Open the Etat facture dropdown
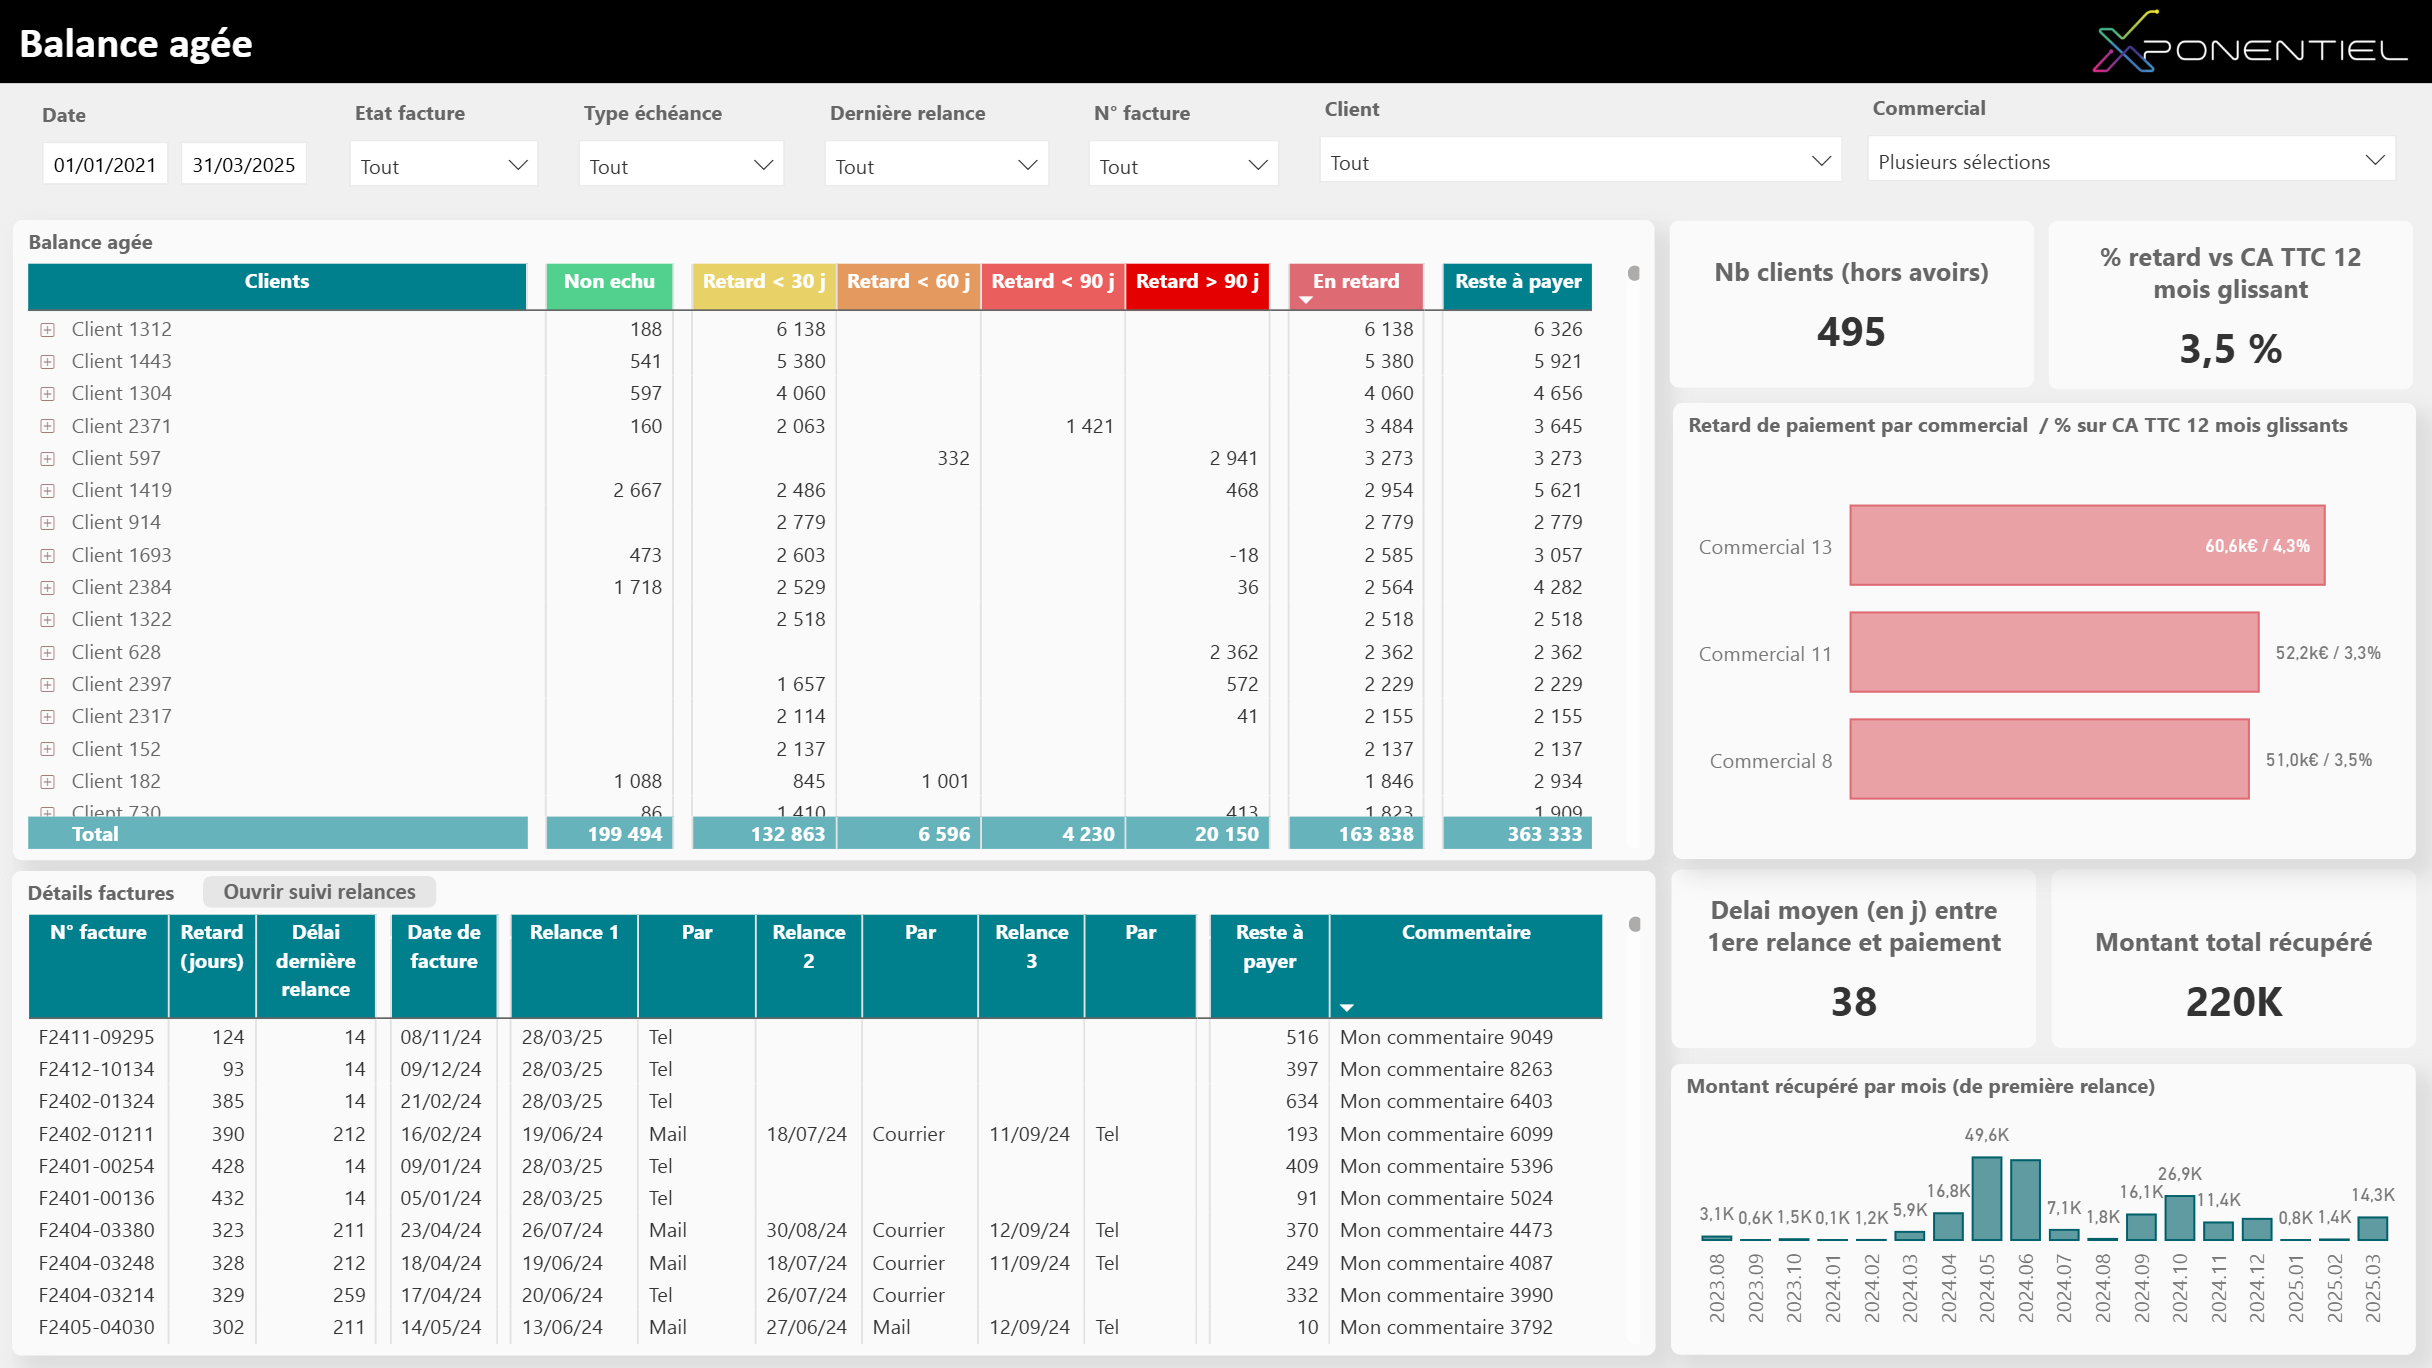Screen dimensions: 2432x1368 [x=443, y=165]
